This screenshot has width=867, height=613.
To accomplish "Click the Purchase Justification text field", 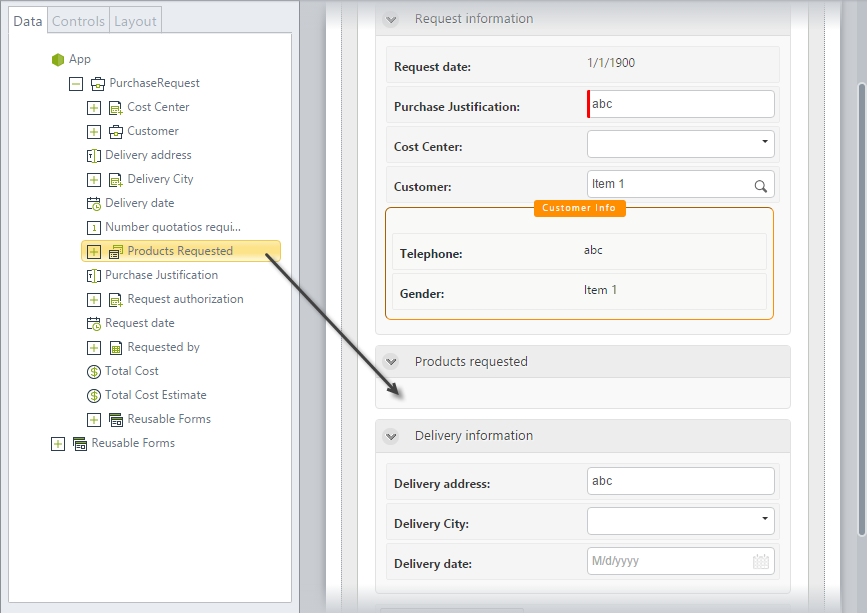I will 681,104.
